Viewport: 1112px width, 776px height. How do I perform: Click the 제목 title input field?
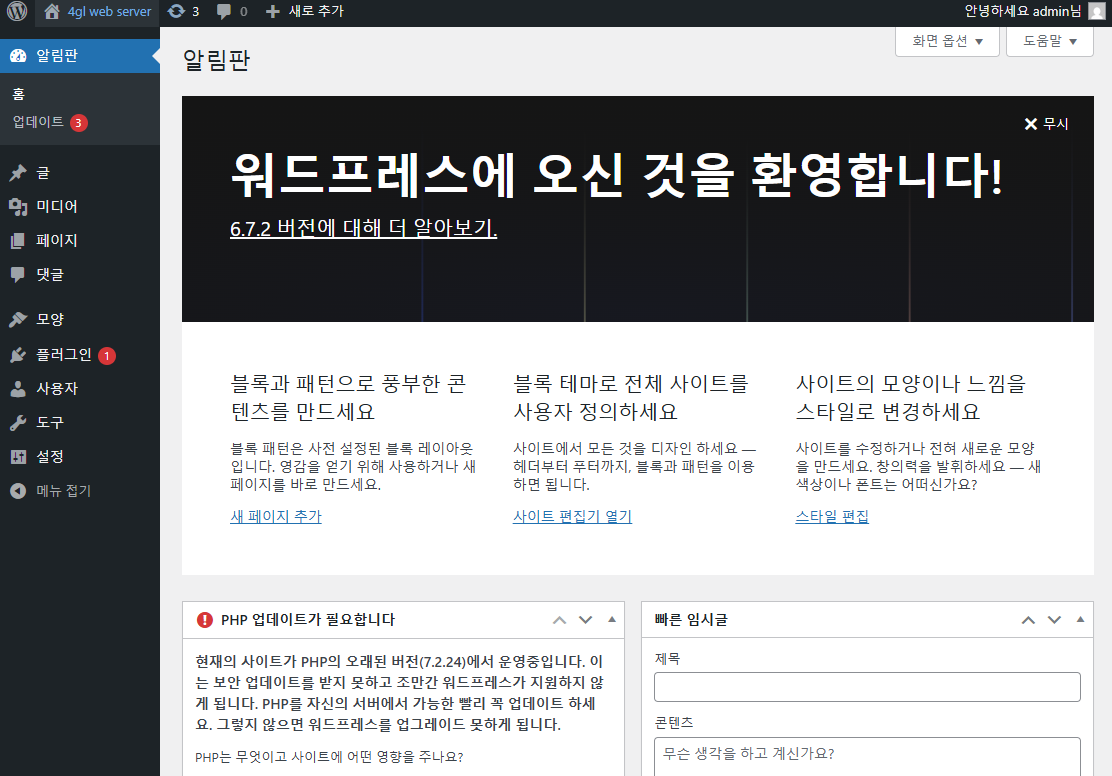867,687
